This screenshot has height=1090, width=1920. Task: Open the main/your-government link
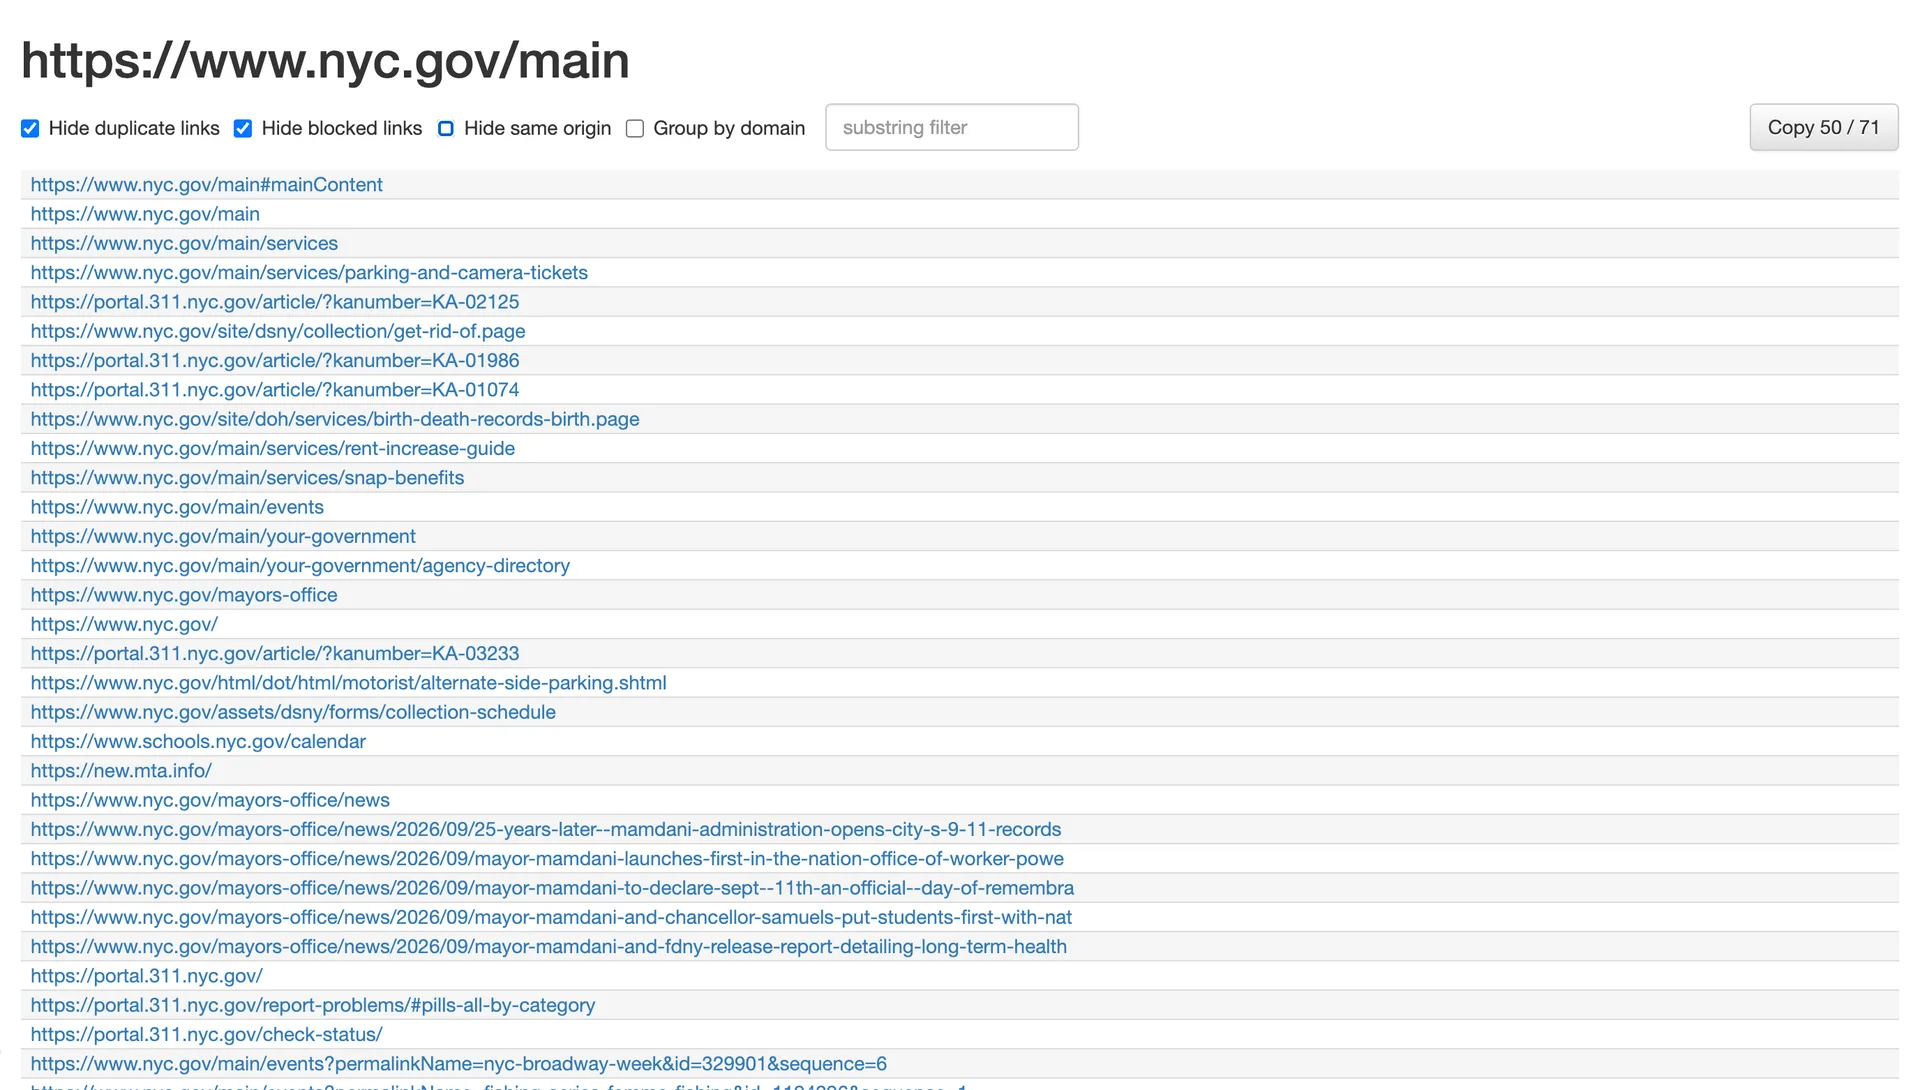[x=223, y=537]
